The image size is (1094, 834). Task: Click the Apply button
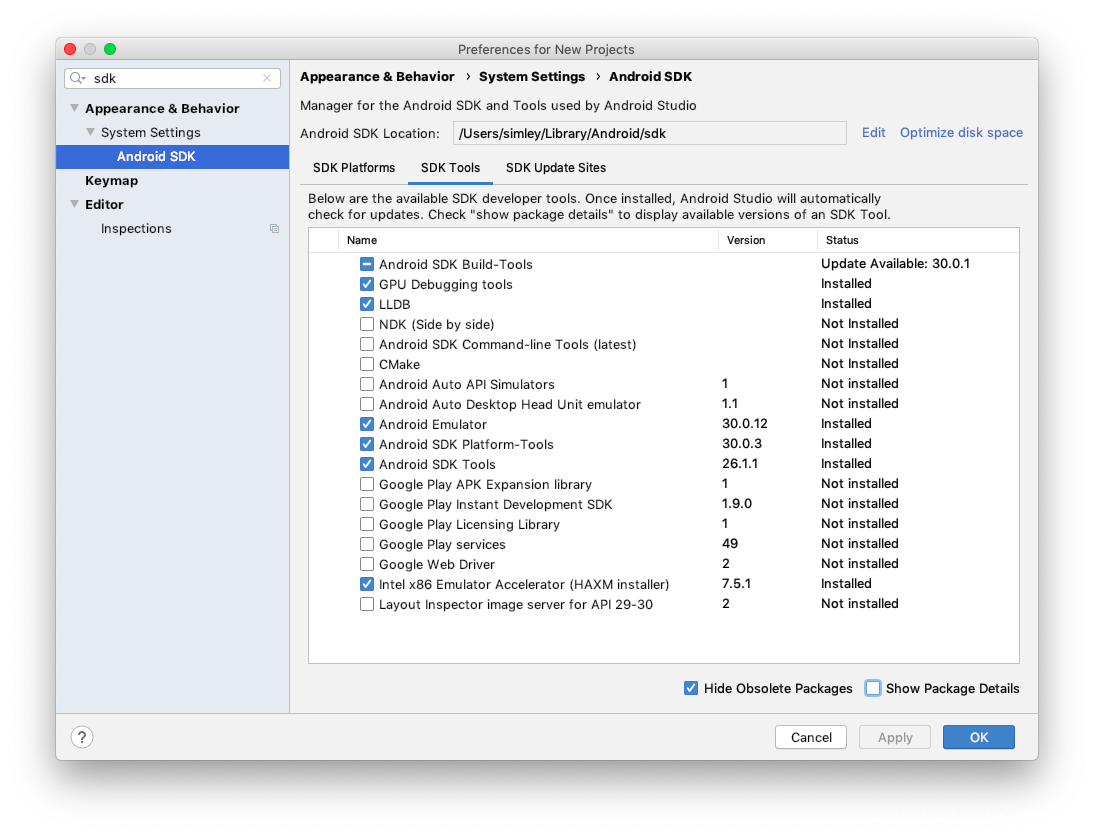point(894,737)
